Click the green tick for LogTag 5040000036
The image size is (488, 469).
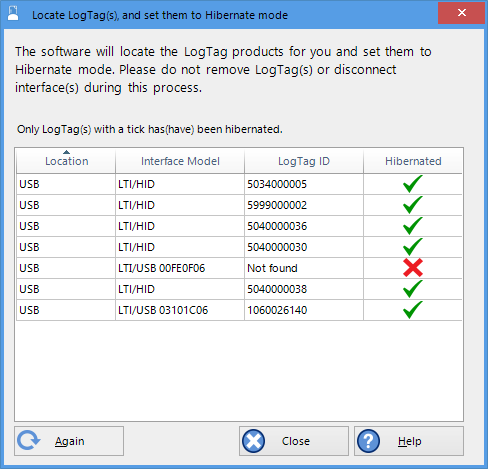(413, 226)
